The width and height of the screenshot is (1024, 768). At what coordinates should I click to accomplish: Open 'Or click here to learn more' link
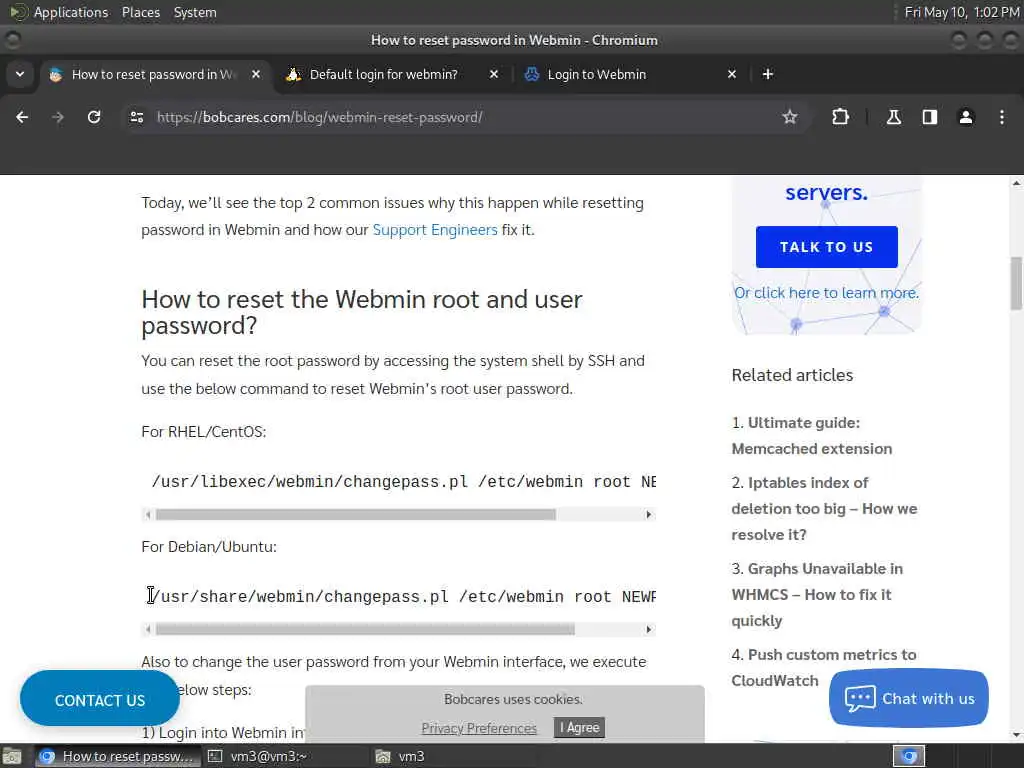pyautogui.click(x=826, y=293)
